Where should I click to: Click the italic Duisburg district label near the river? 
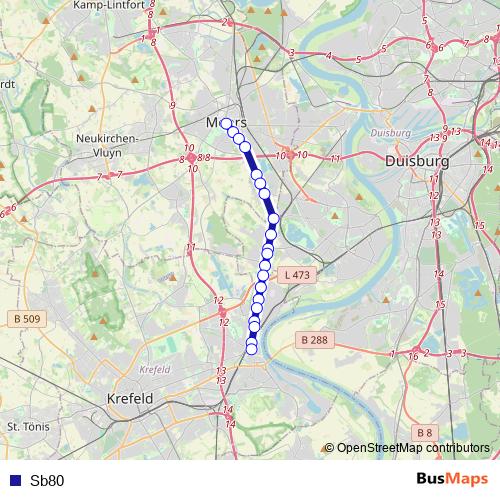(391, 133)
